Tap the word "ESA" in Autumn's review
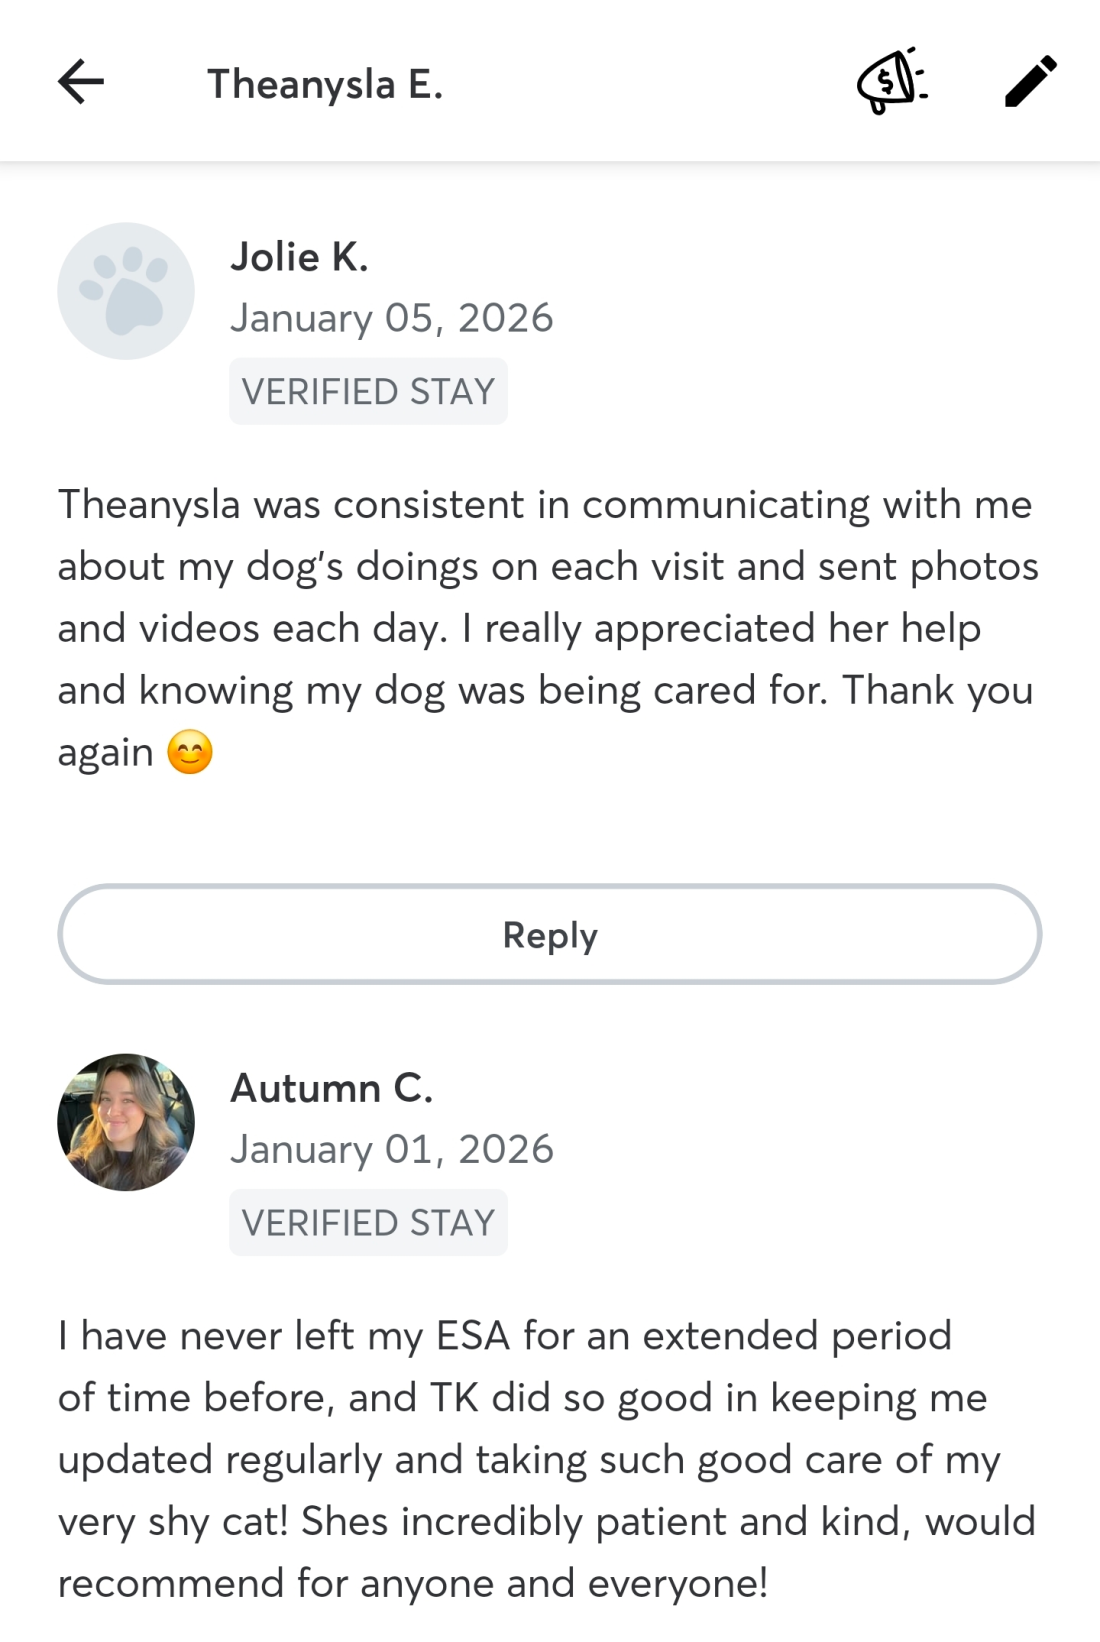This screenshot has height=1642, width=1100. click(473, 1336)
